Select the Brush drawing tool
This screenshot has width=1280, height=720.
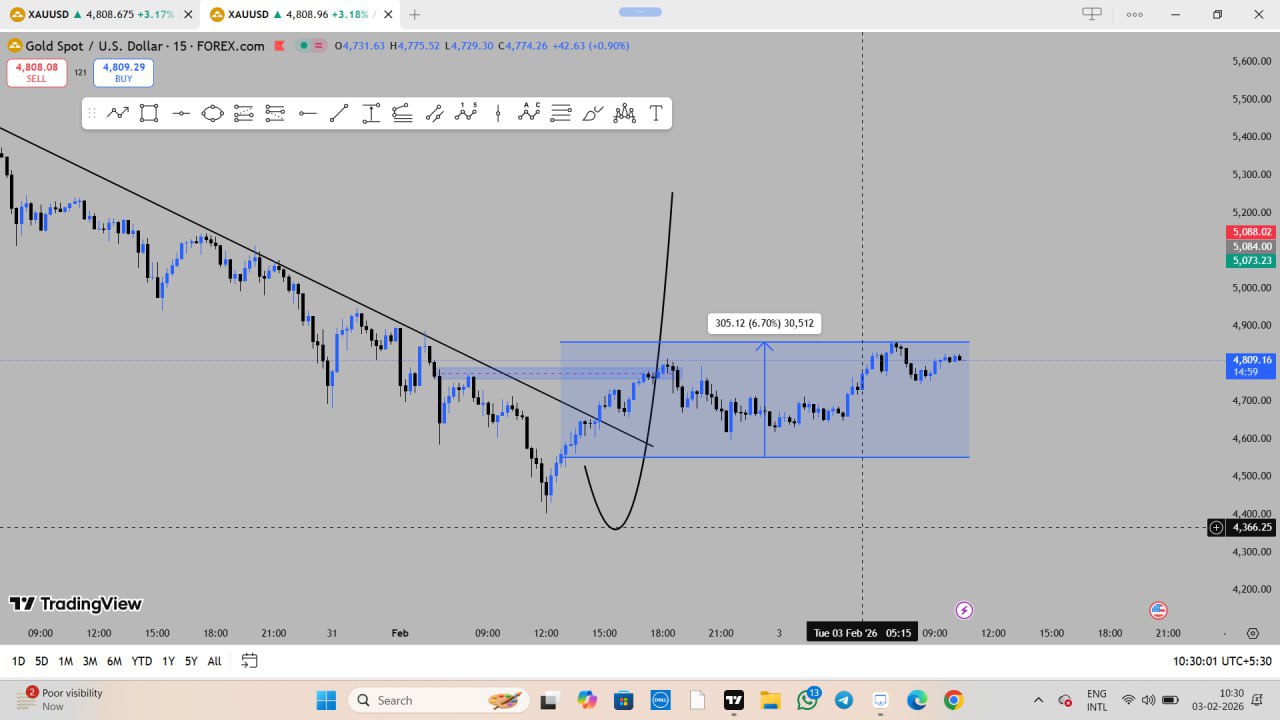point(593,113)
